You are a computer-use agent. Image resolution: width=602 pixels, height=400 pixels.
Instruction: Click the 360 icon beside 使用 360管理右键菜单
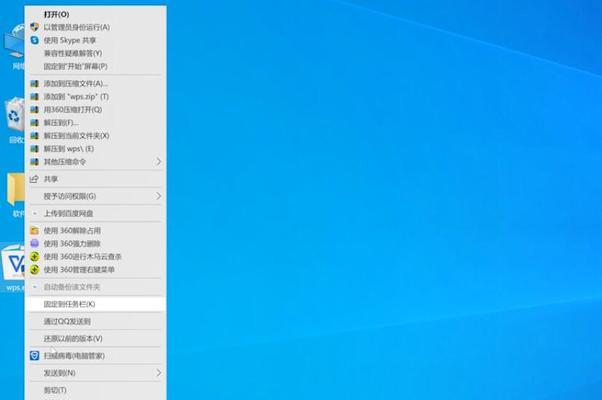coord(35,269)
